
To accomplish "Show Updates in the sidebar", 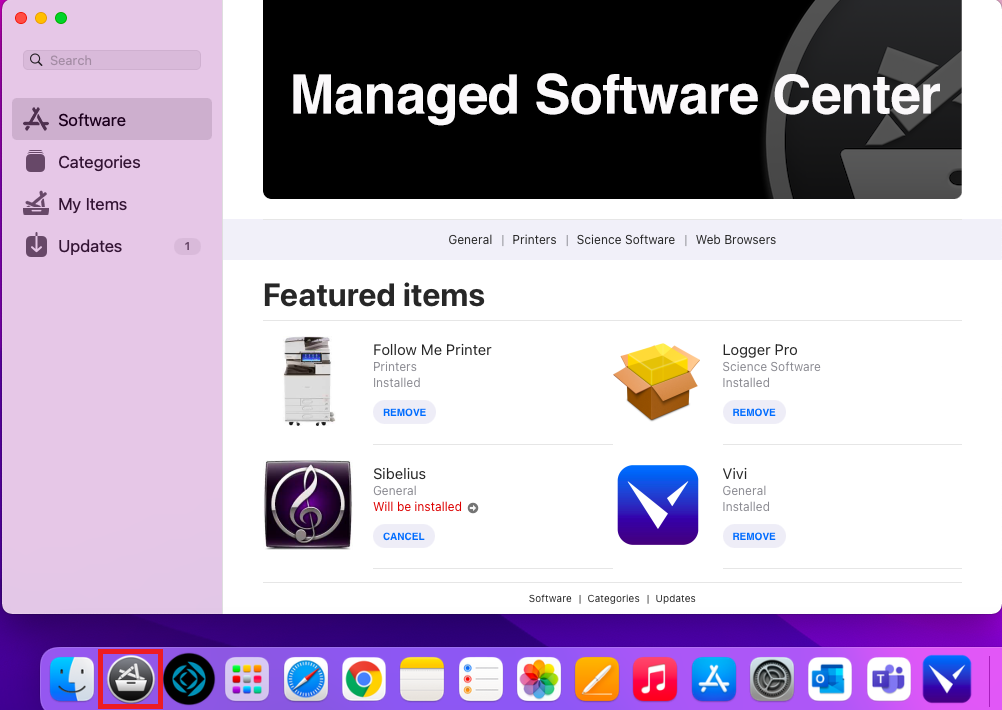I will pyautogui.click(x=112, y=246).
